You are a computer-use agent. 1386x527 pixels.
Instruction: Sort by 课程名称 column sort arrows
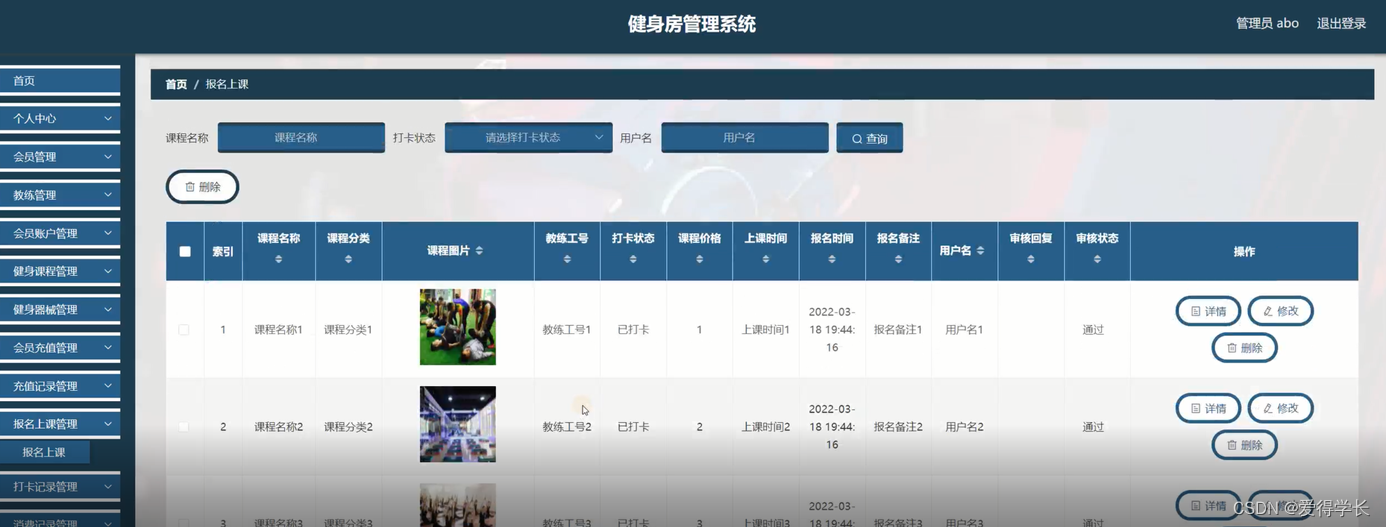pyautogui.click(x=278, y=259)
